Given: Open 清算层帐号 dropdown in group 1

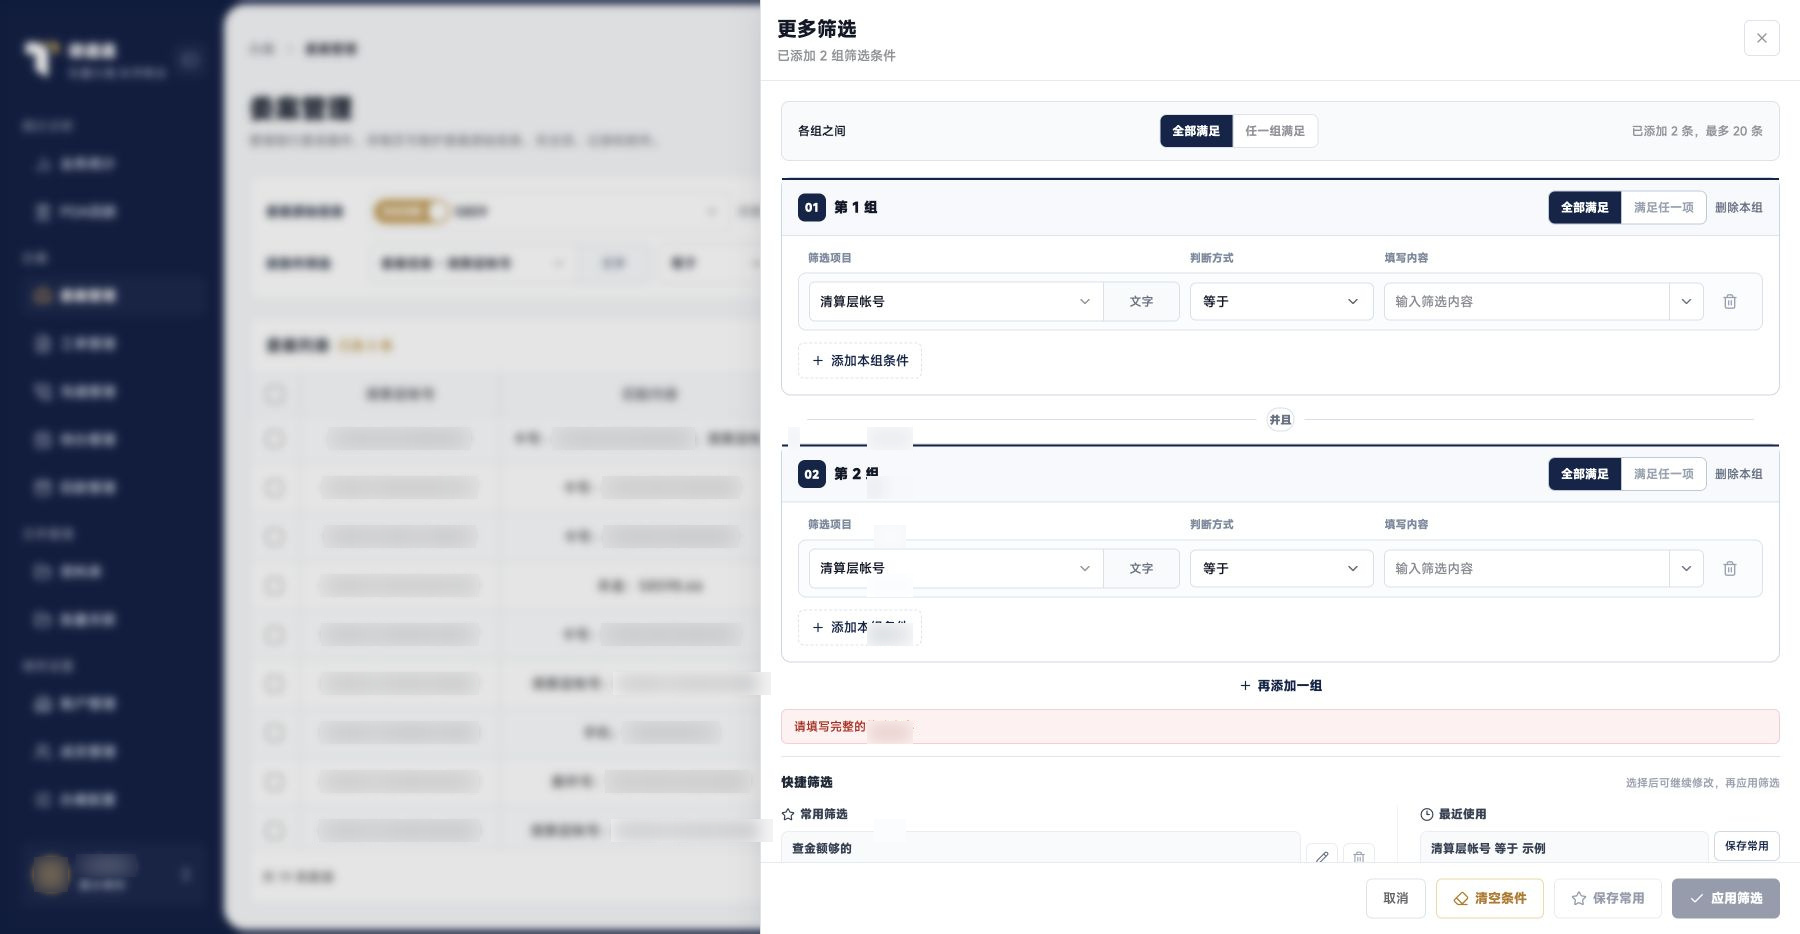Looking at the screenshot, I should (955, 301).
